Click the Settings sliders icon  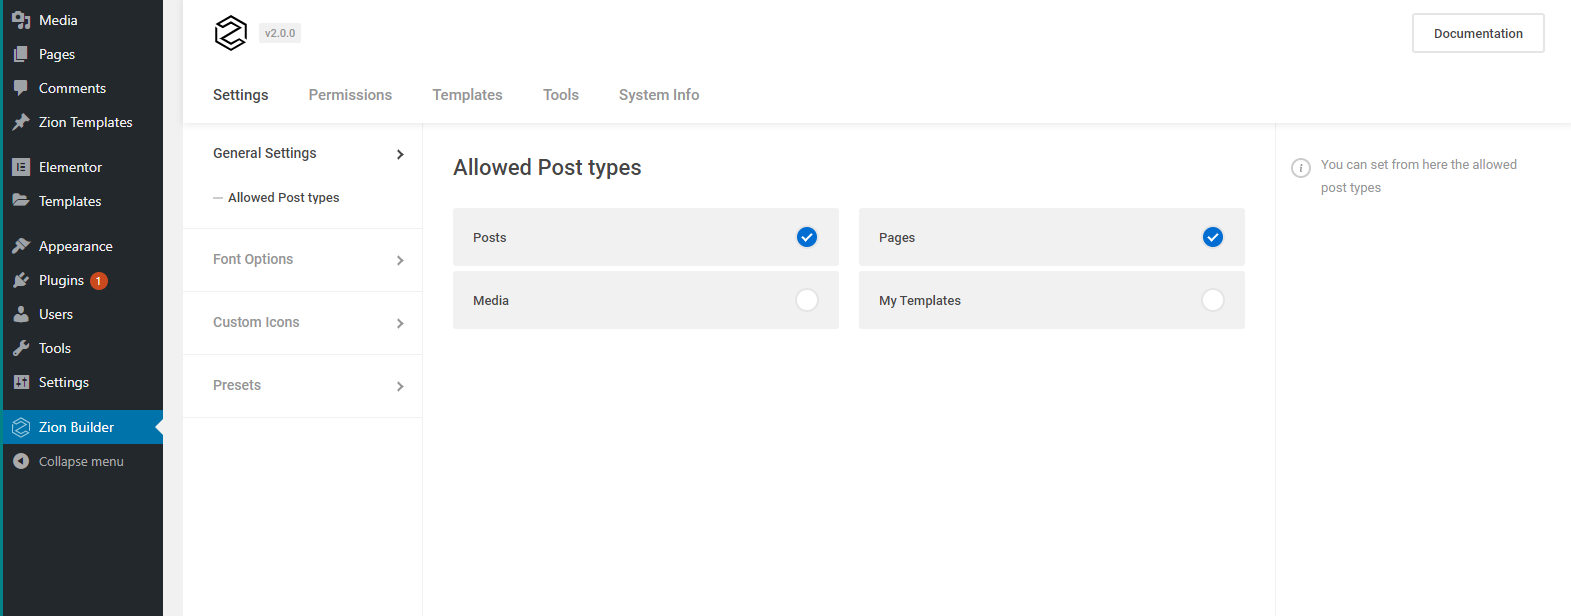21,382
